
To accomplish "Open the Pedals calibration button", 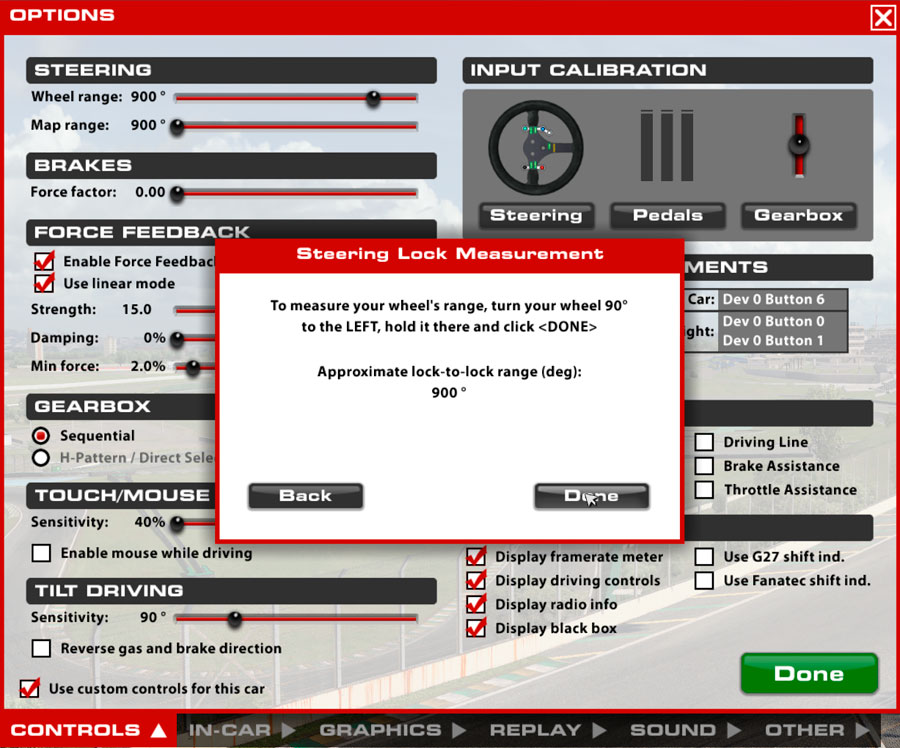I will [667, 215].
